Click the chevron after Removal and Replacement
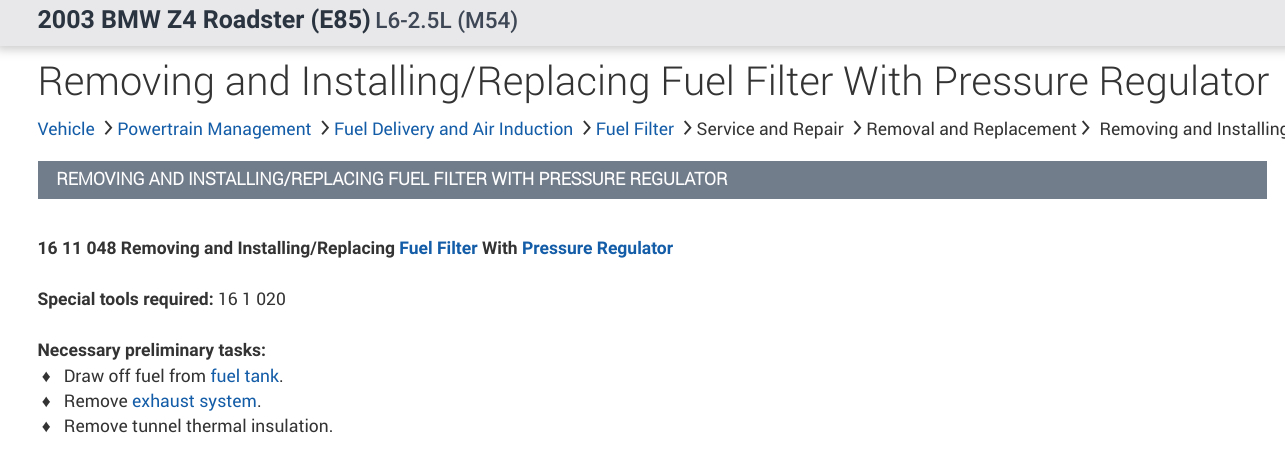Viewport: 1285px width, 458px height. click(1086, 129)
